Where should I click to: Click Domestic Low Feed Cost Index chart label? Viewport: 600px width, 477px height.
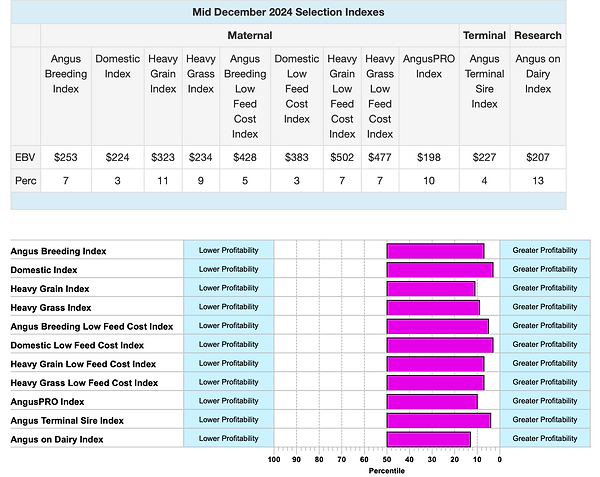point(77,345)
